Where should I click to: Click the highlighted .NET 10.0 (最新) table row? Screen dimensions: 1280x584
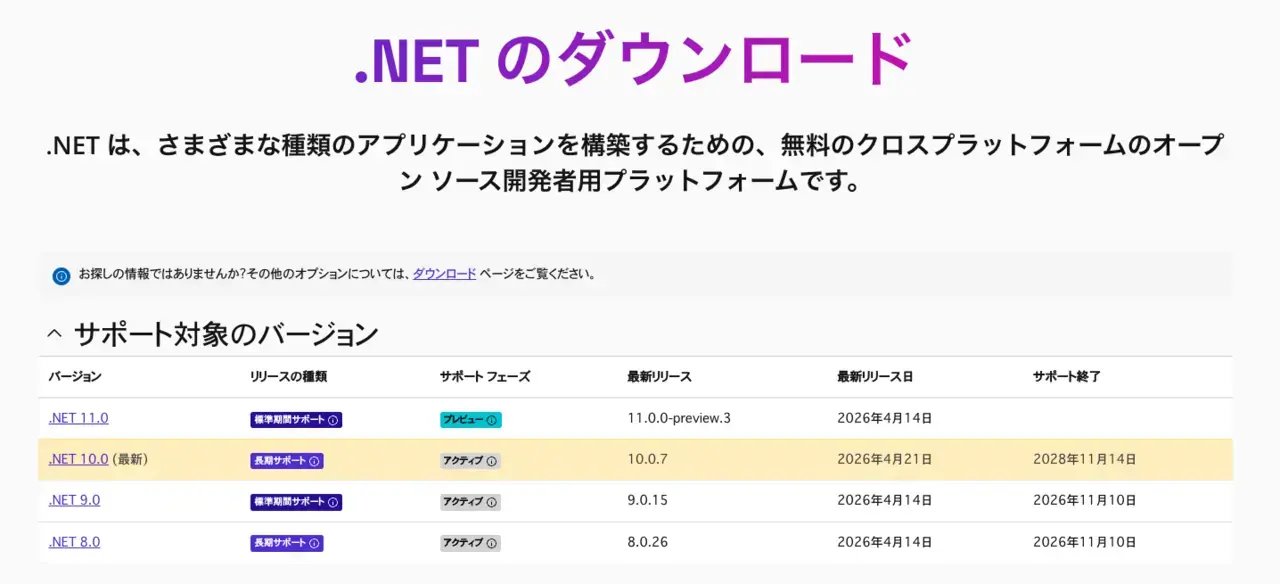coord(635,460)
